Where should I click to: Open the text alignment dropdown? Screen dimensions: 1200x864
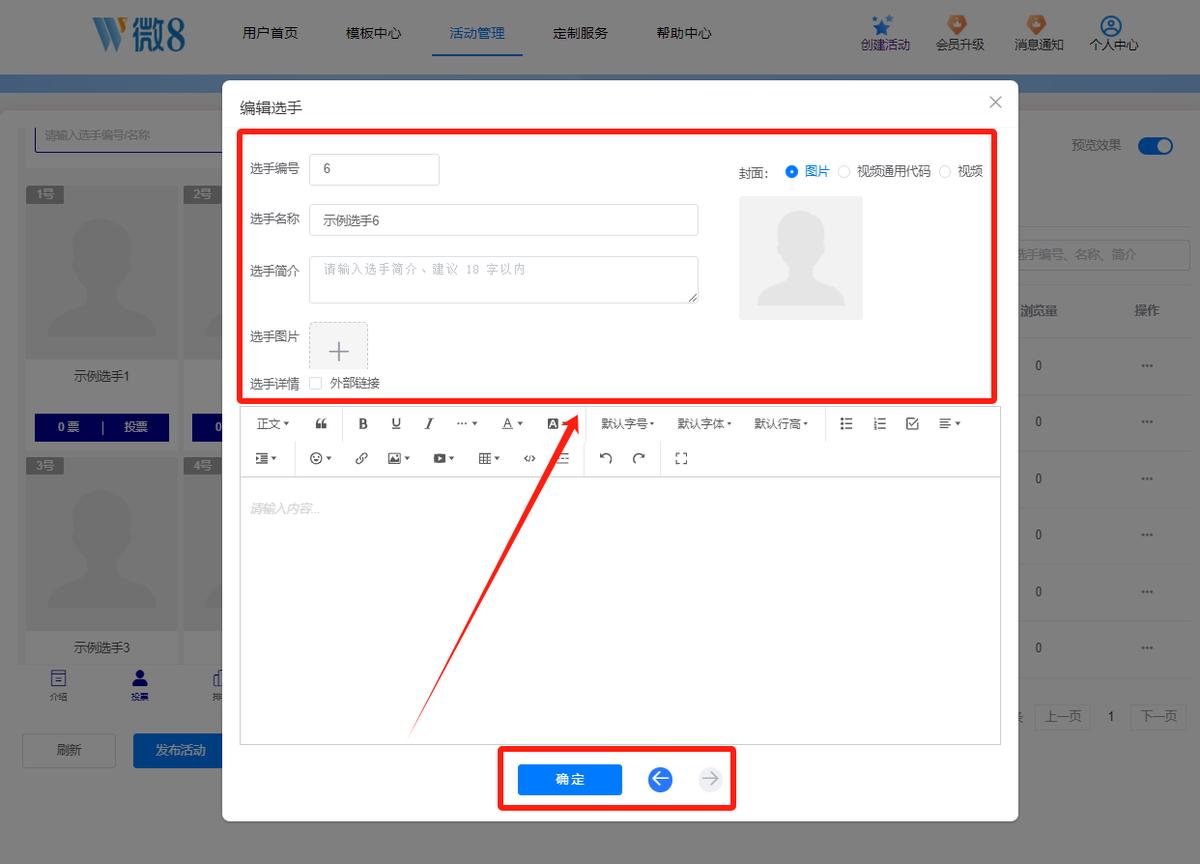pyautogui.click(x=949, y=424)
